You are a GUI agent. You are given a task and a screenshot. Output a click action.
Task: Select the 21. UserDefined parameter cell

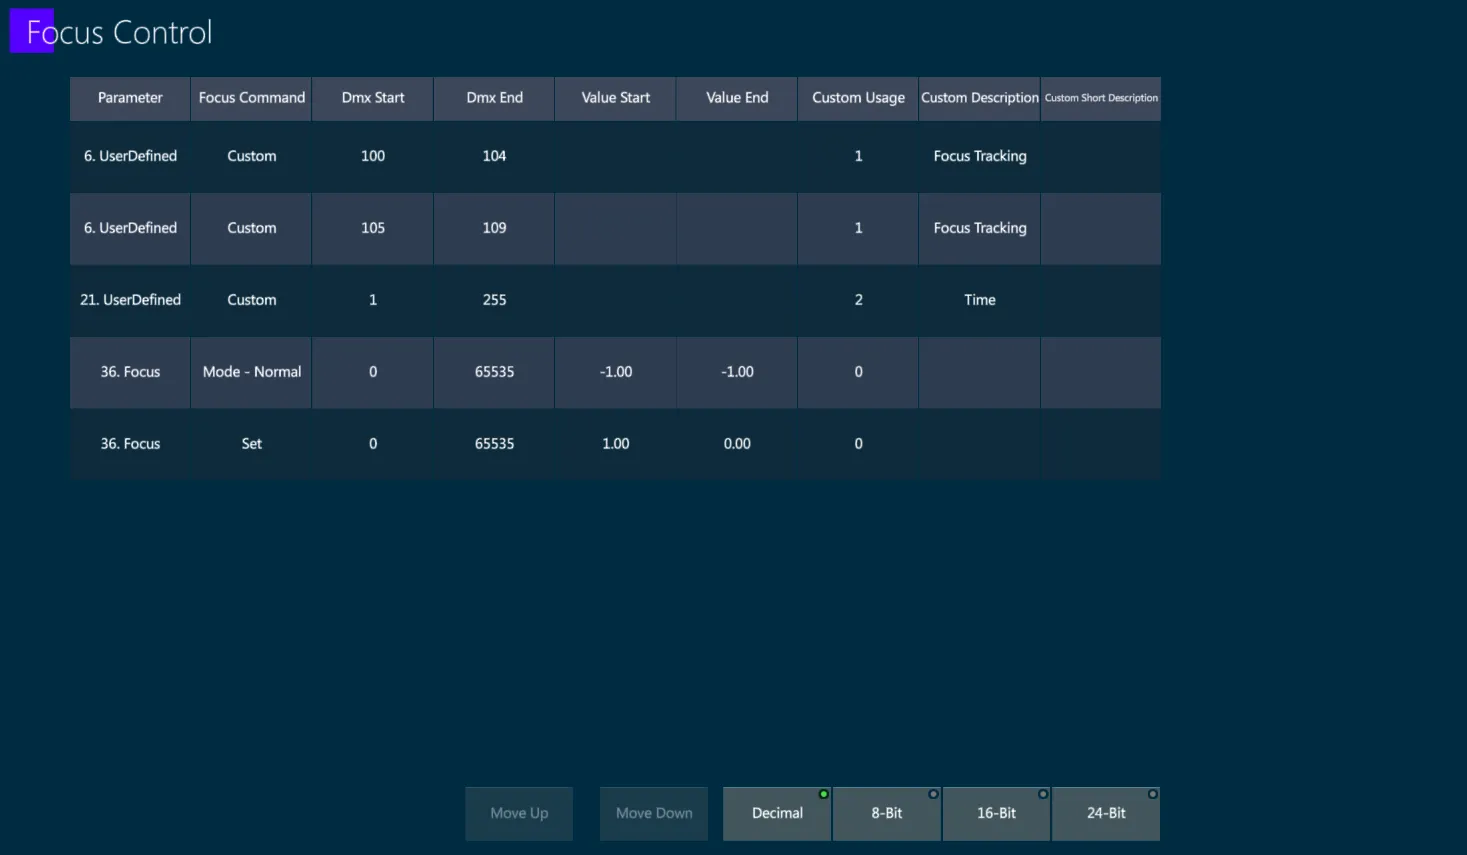click(x=130, y=300)
